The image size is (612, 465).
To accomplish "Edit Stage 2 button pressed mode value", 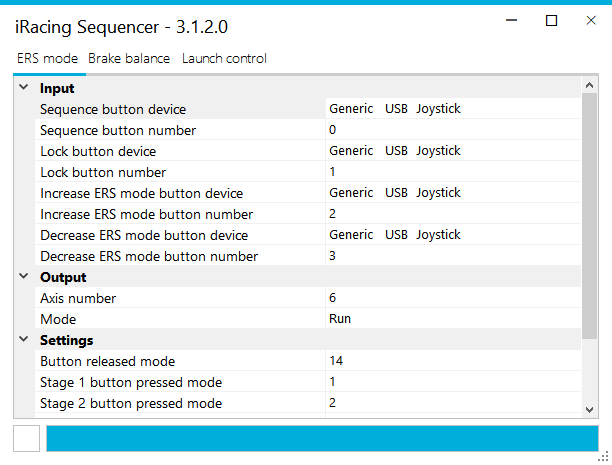I will click(x=453, y=403).
